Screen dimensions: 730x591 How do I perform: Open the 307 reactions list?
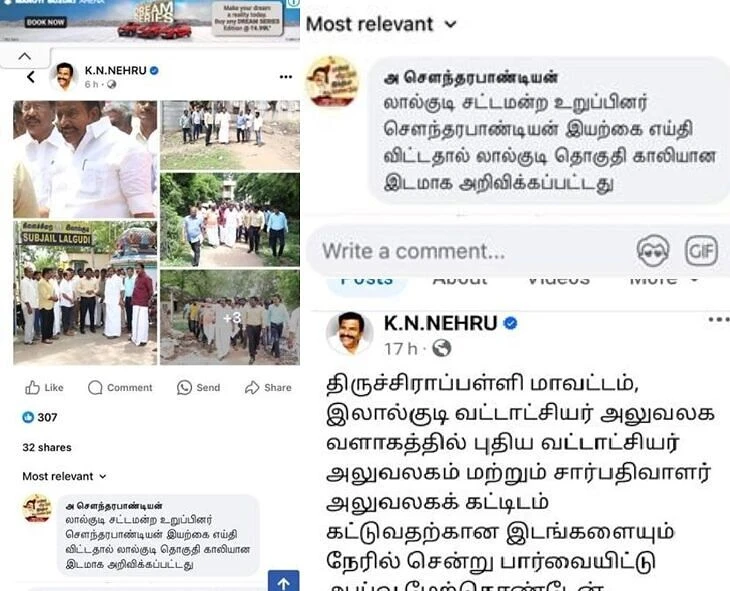pyautogui.click(x=40, y=417)
